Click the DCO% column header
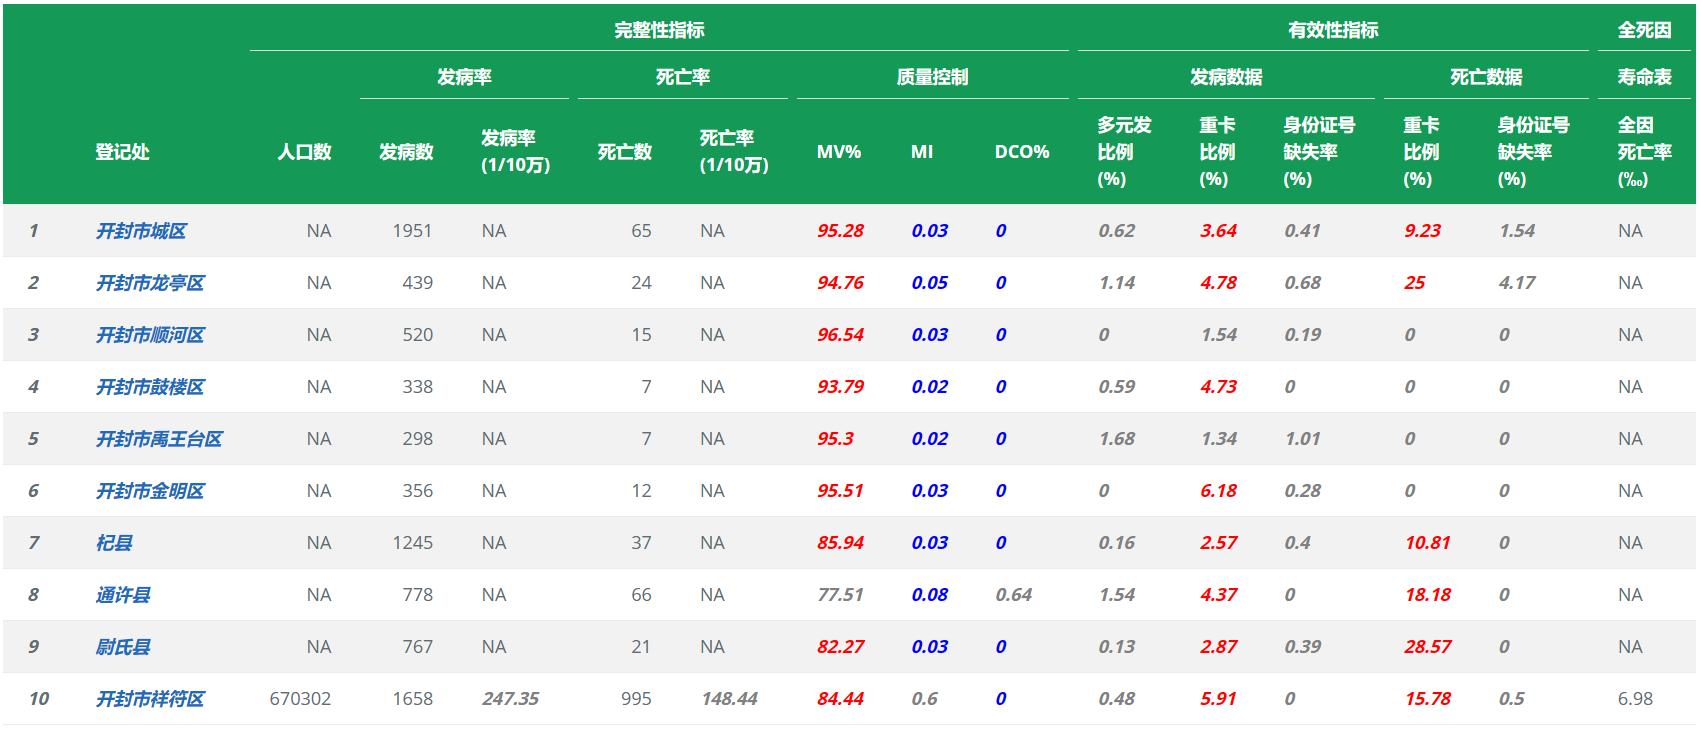Screen dimensions: 1701x738 click(x=1021, y=152)
